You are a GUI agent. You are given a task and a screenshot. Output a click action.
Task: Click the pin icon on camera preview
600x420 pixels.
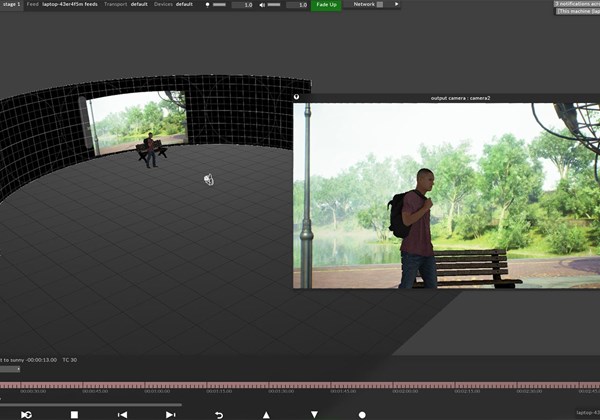click(x=297, y=97)
